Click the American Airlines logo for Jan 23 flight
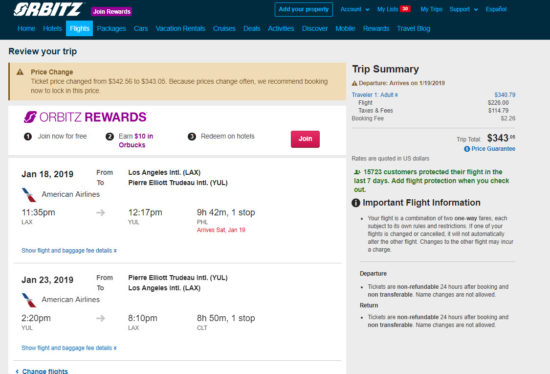Viewport: 550px width, 374px height. coord(29,300)
